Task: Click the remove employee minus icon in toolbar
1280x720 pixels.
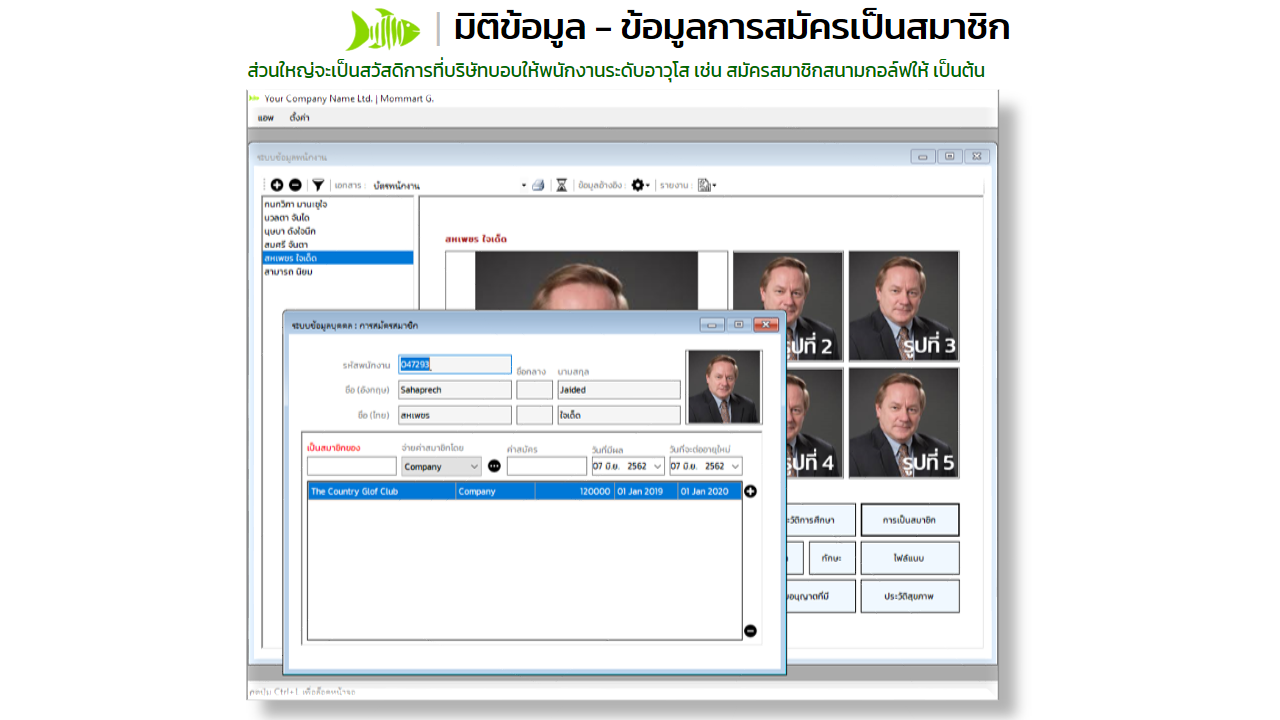Action: [295, 185]
